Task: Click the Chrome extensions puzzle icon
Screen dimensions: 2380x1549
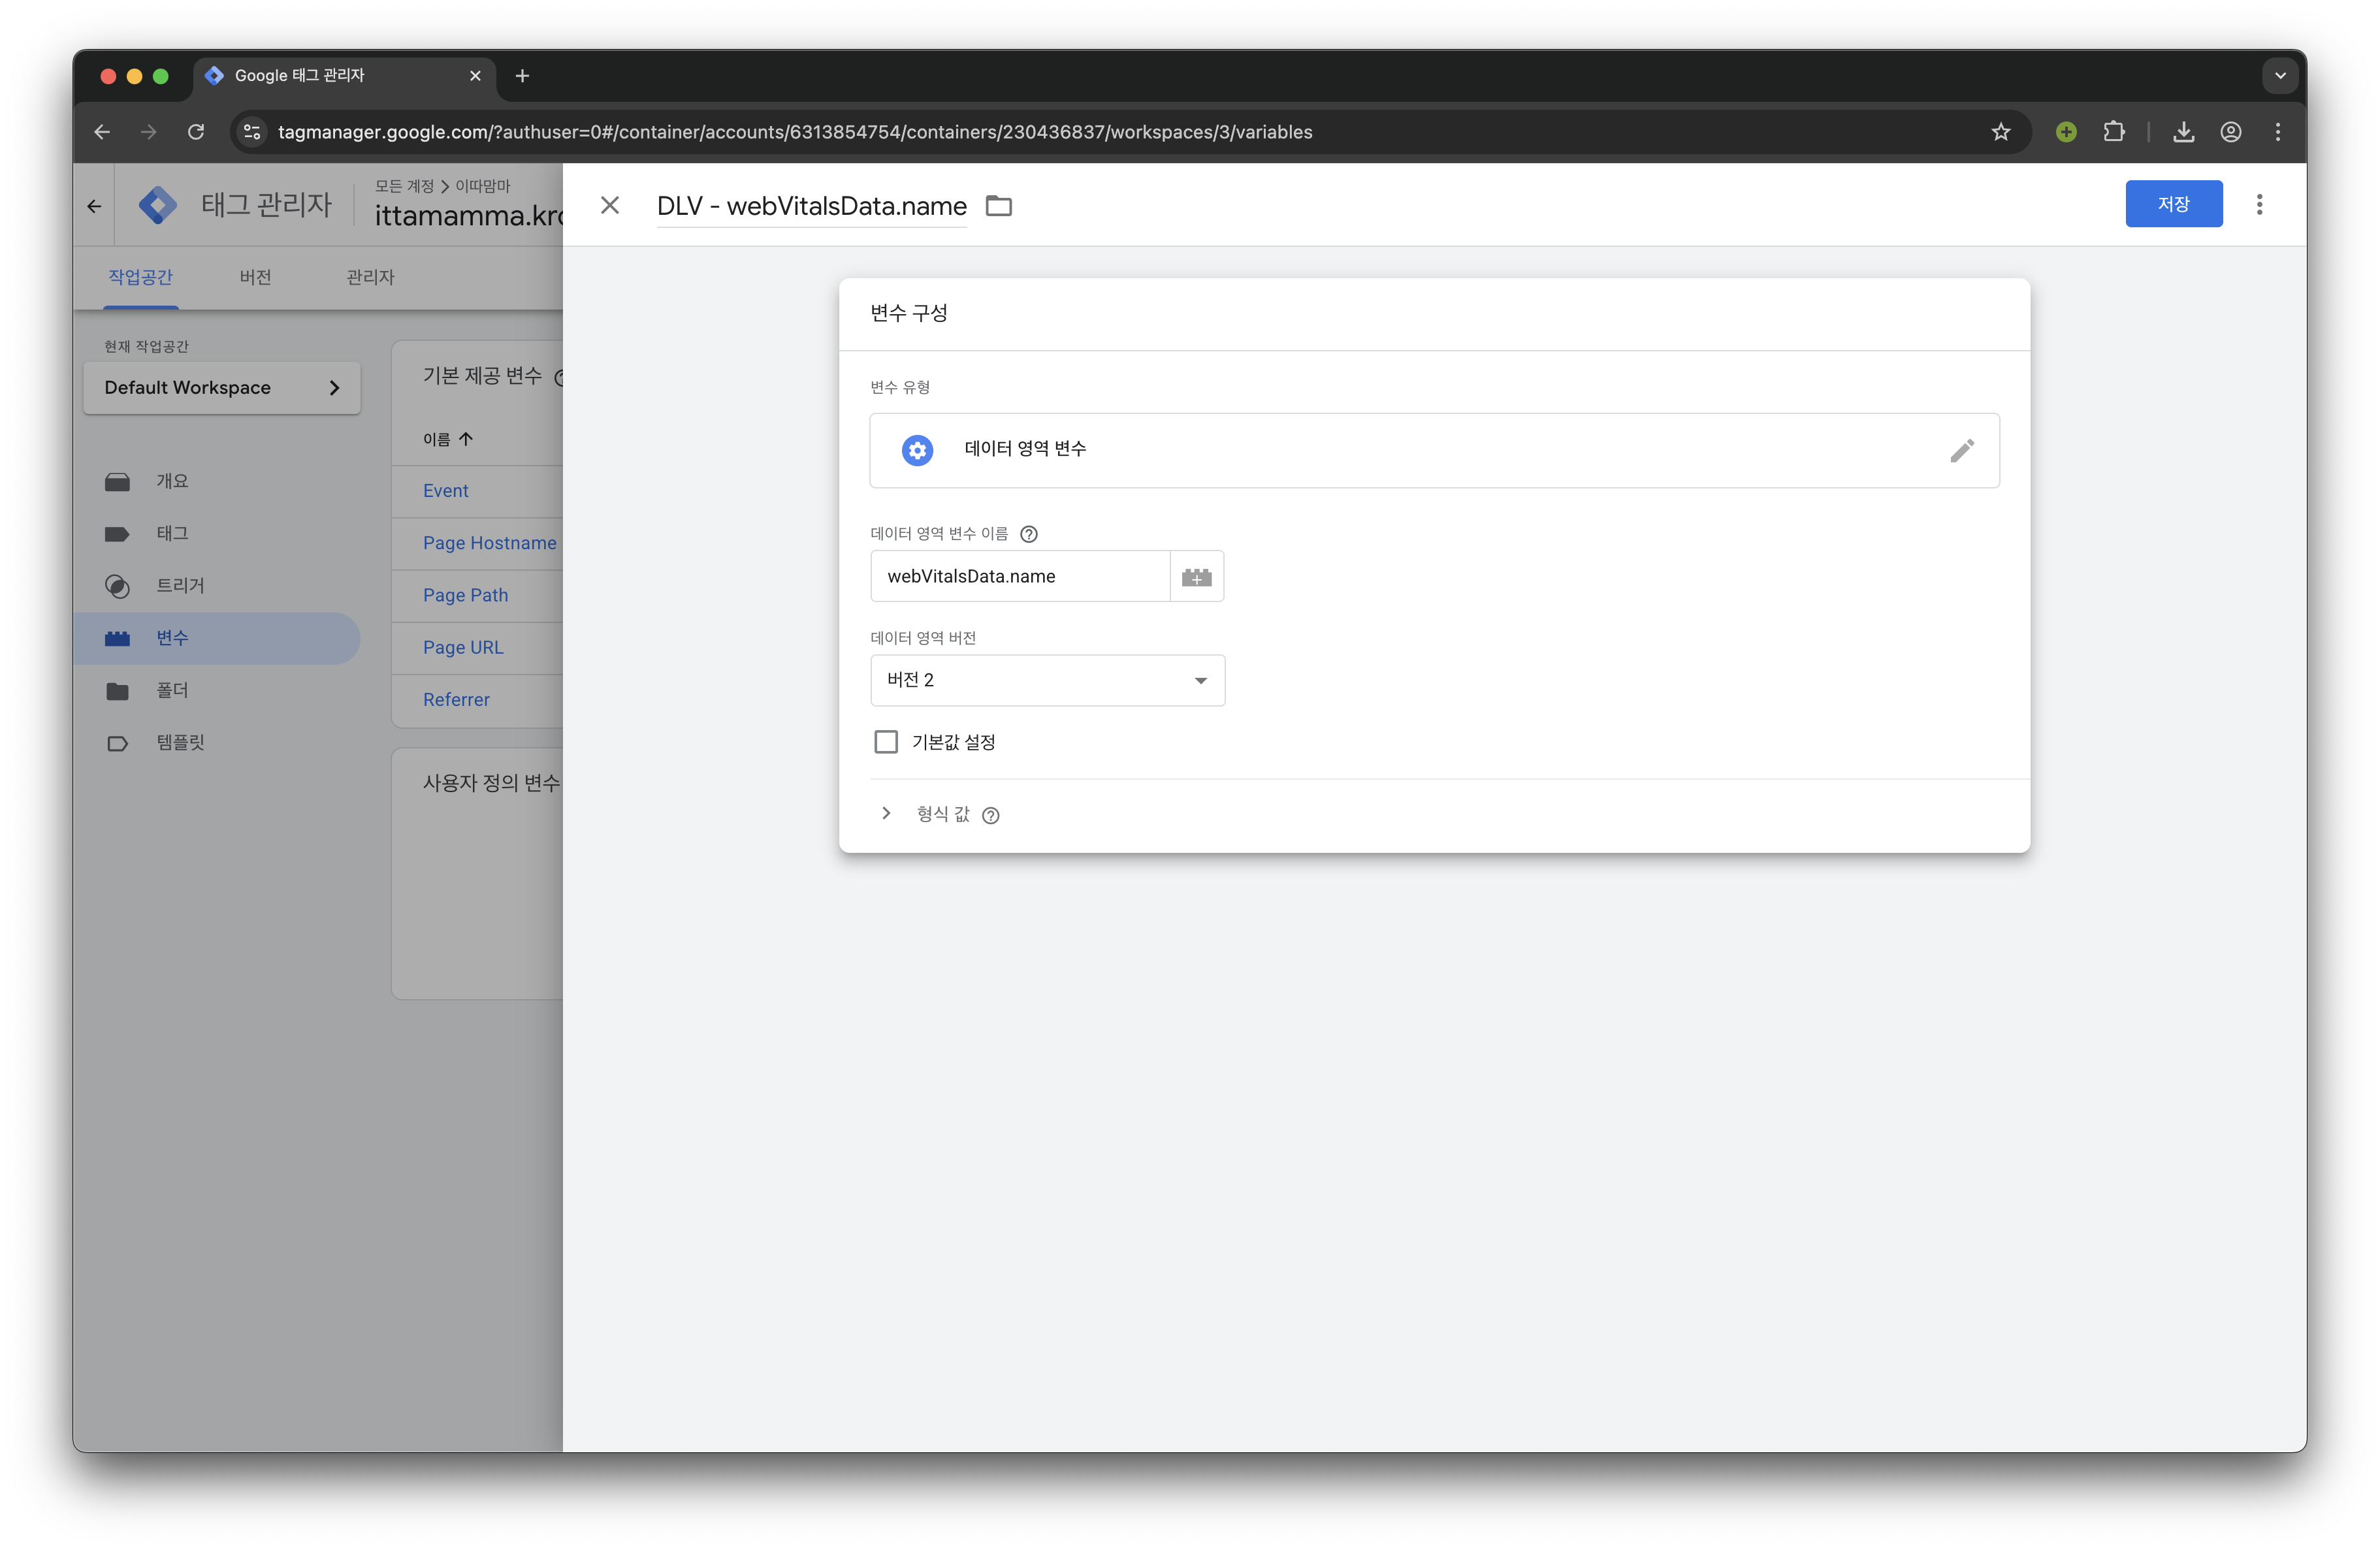Action: pyautogui.click(x=2113, y=132)
